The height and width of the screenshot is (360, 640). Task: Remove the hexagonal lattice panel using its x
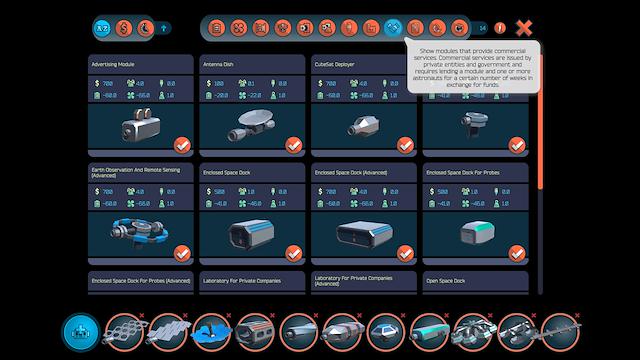[x=142, y=315]
